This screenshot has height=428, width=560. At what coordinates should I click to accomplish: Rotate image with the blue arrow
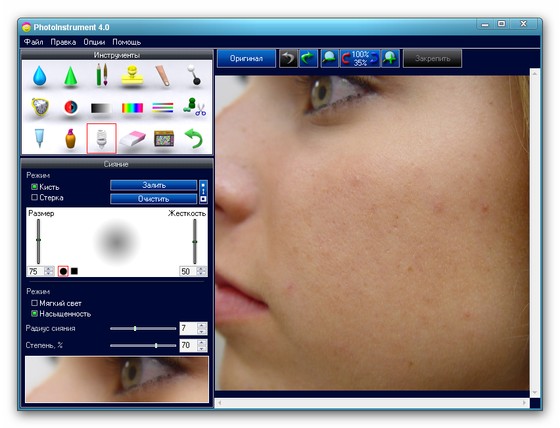coord(374,58)
